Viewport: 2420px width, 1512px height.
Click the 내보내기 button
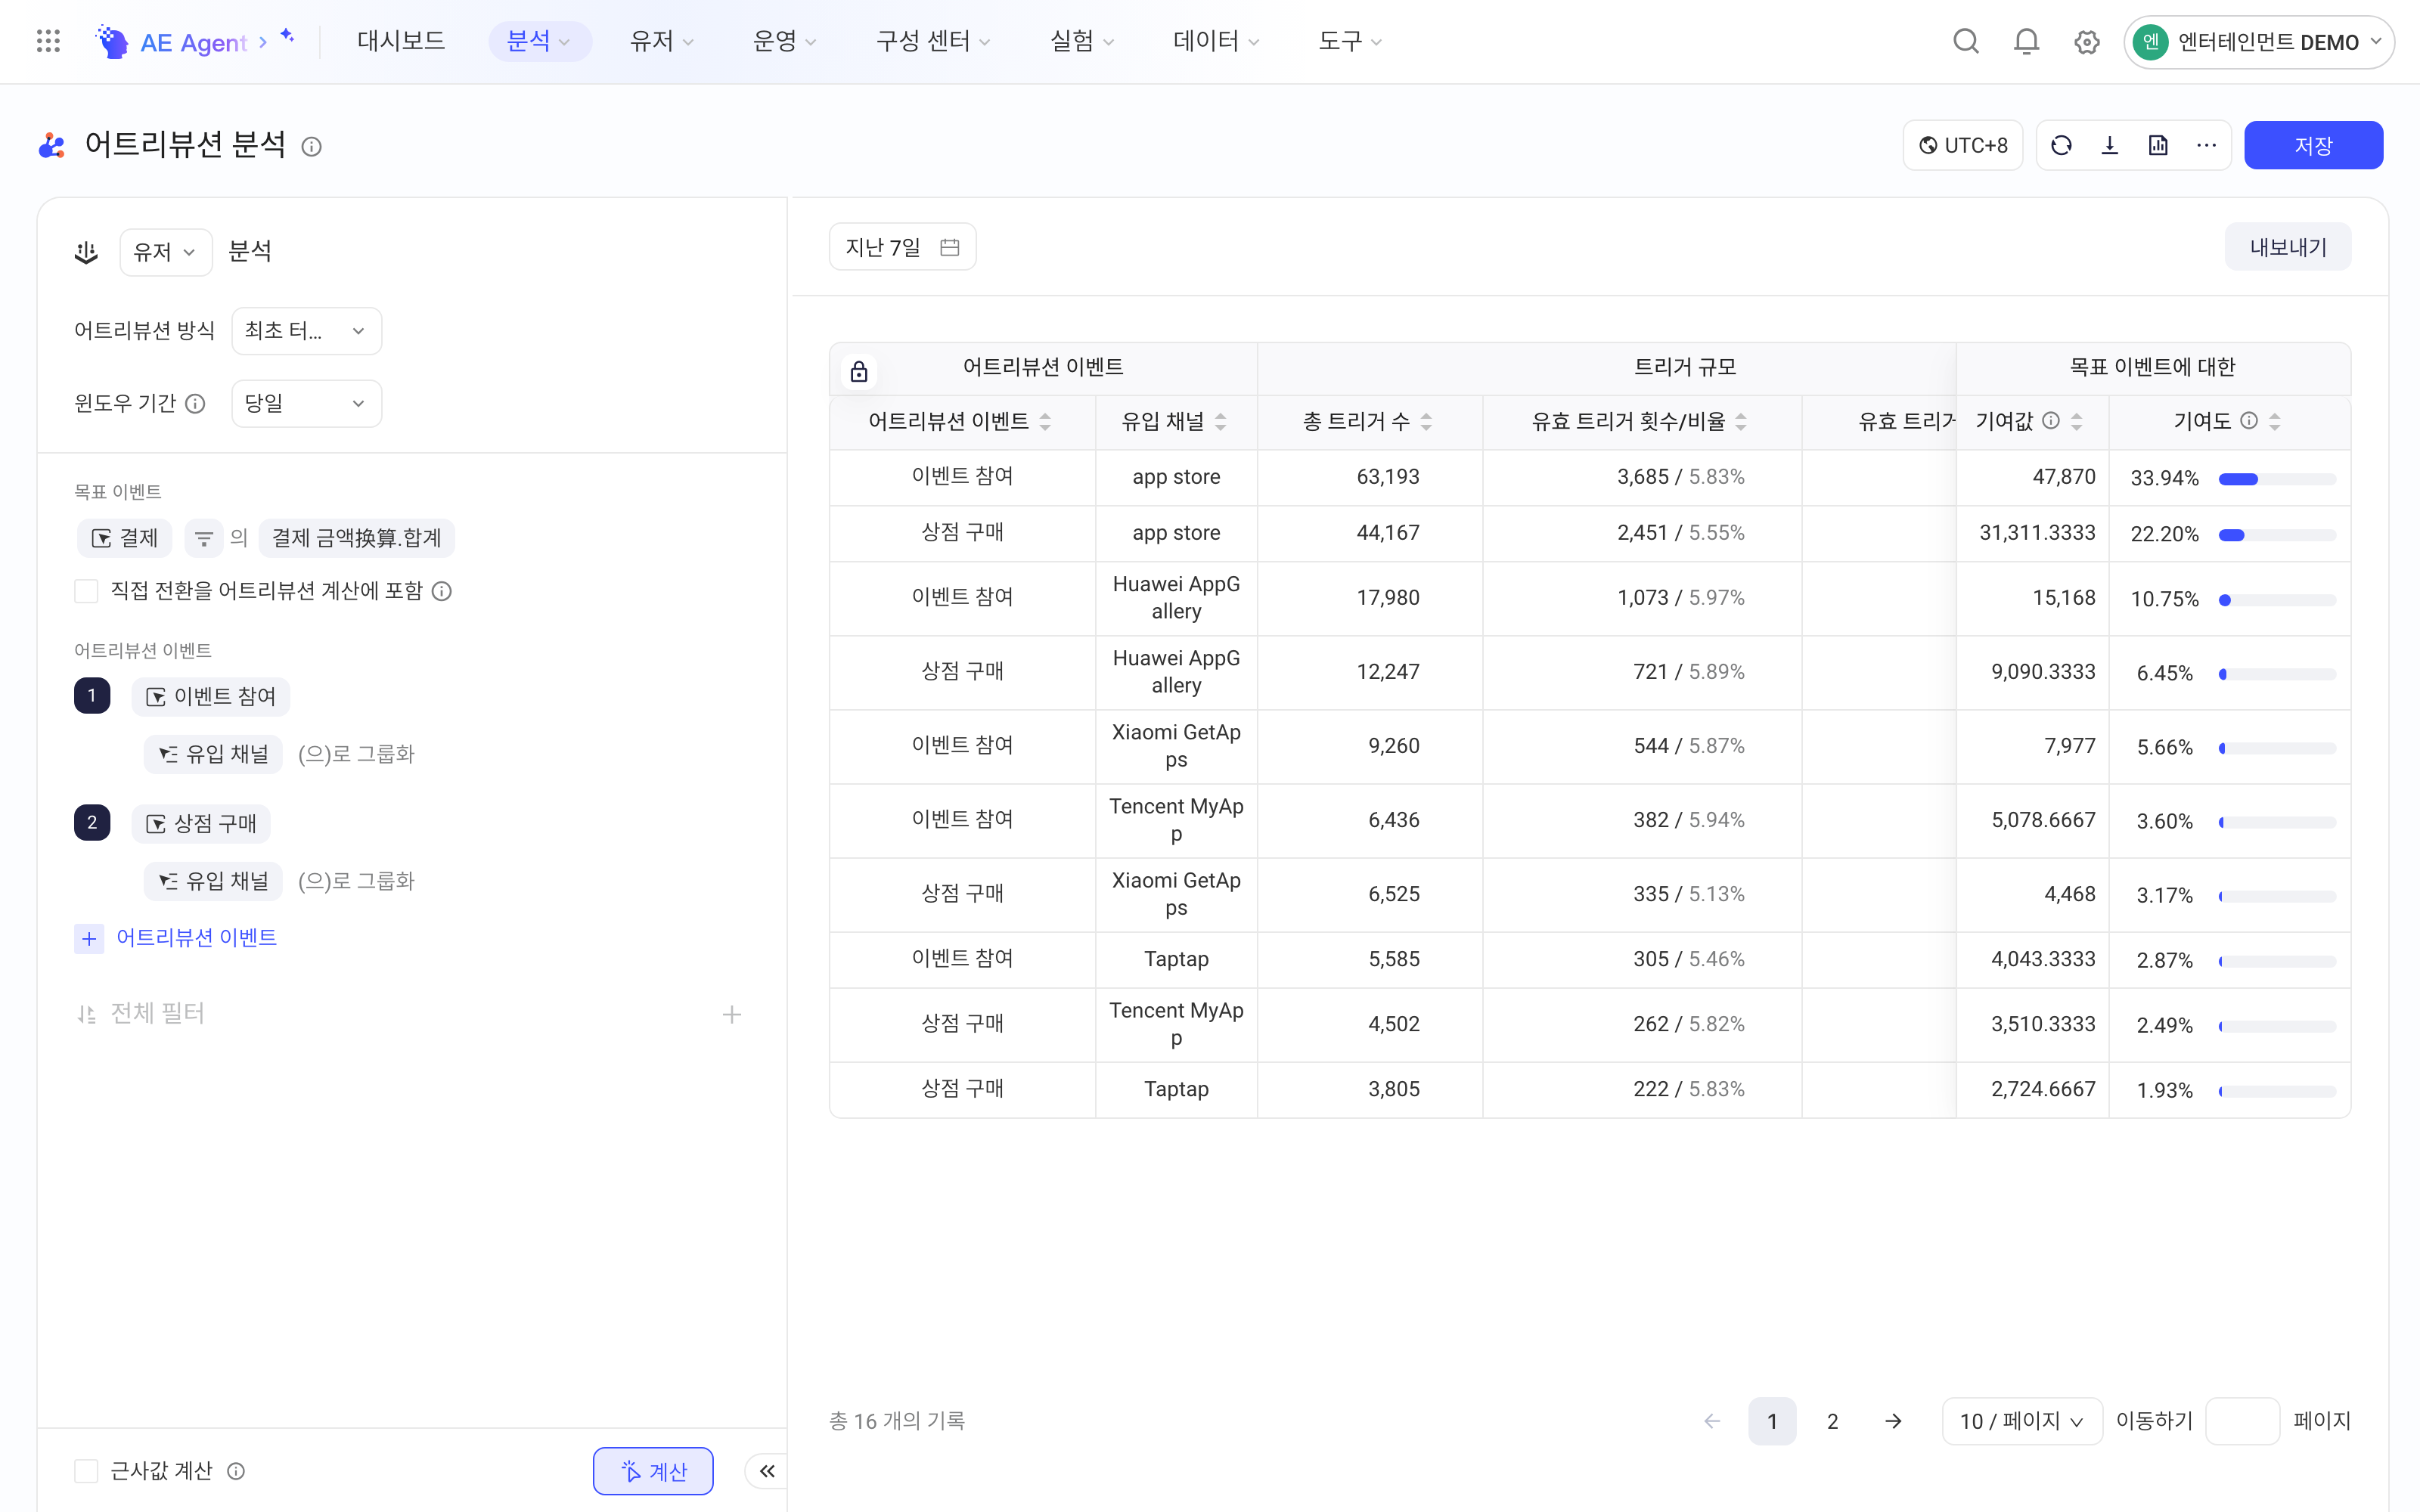(x=2288, y=247)
